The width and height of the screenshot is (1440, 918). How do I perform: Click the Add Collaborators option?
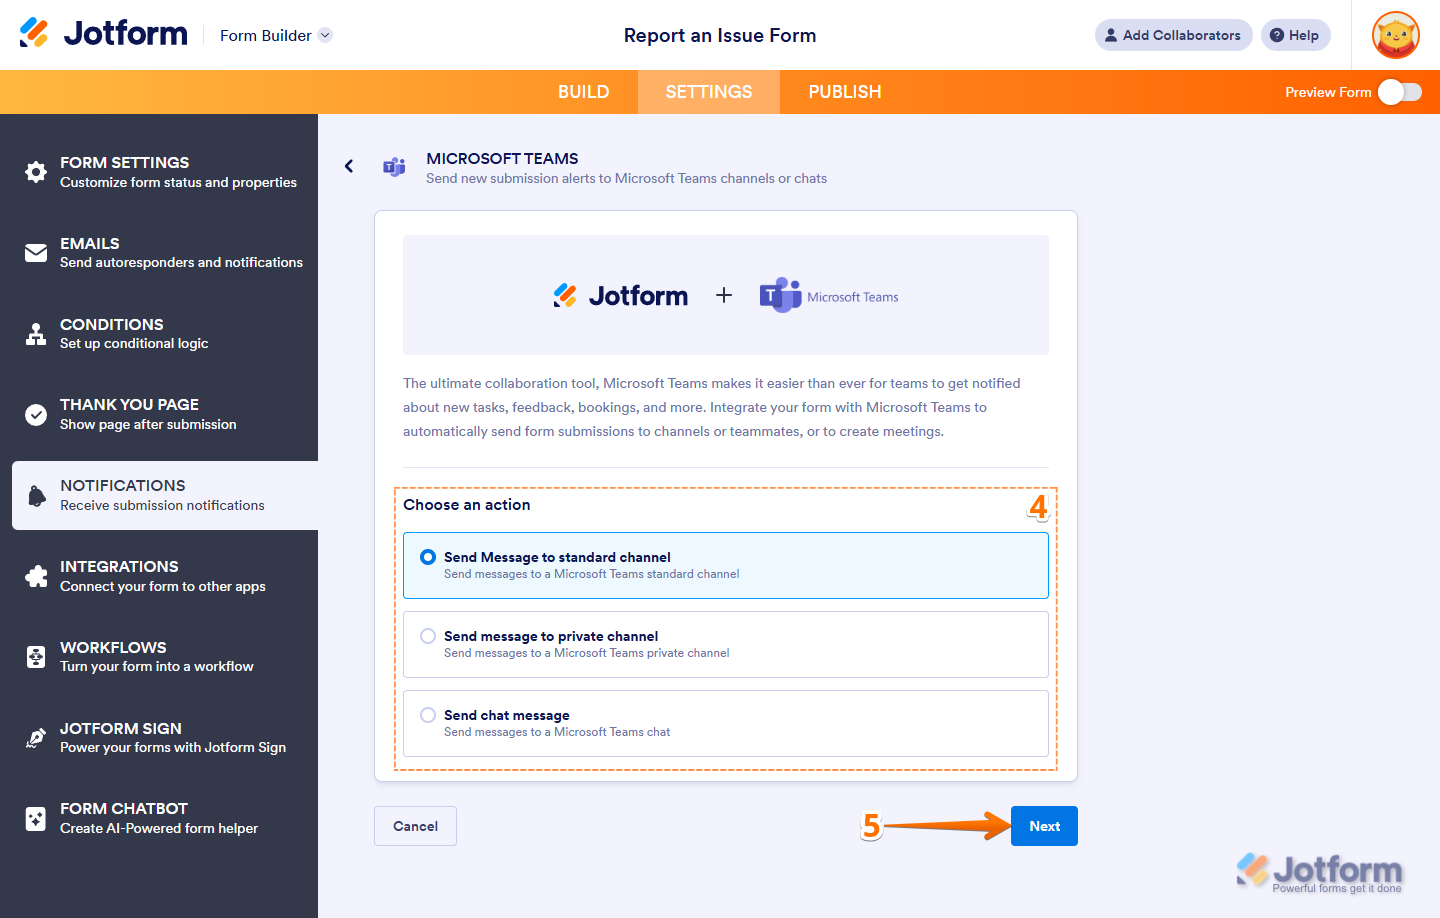pos(1173,35)
